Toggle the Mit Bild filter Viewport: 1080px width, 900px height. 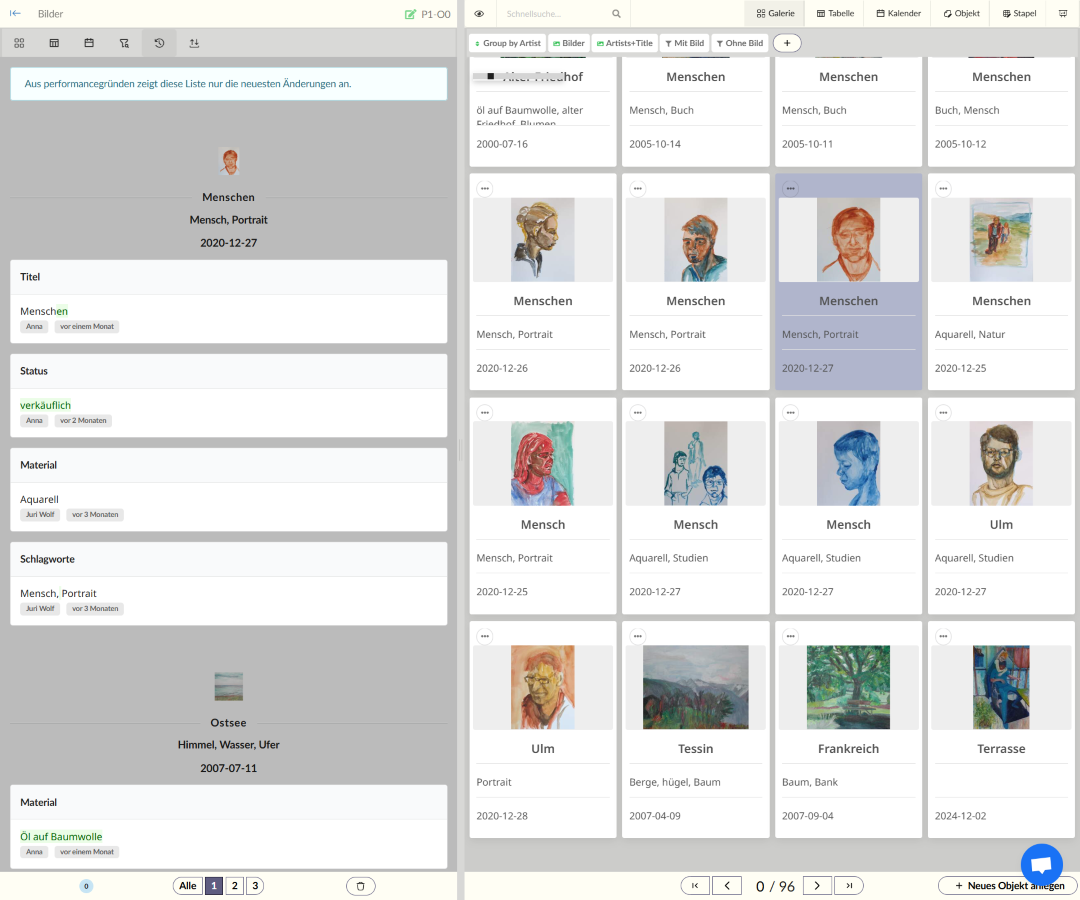click(x=684, y=43)
